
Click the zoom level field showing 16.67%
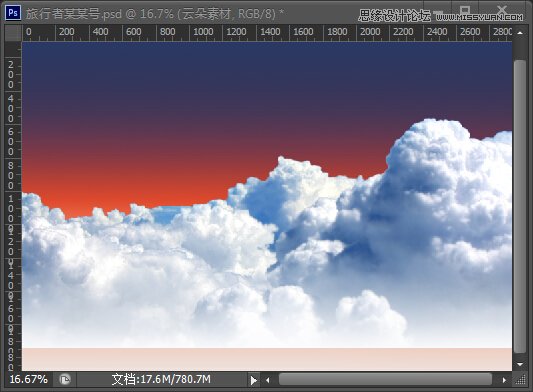[29, 379]
